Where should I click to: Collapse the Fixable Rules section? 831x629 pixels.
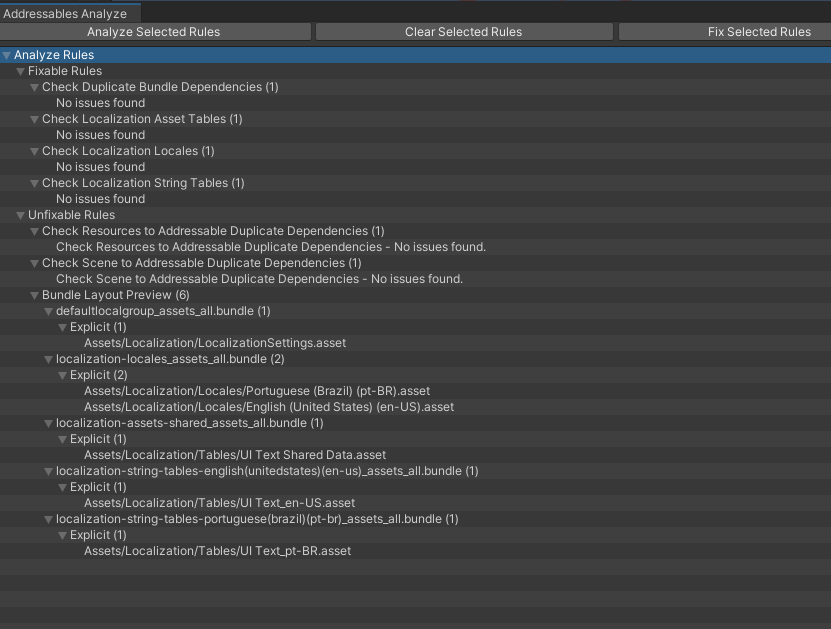pyautogui.click(x=20, y=70)
